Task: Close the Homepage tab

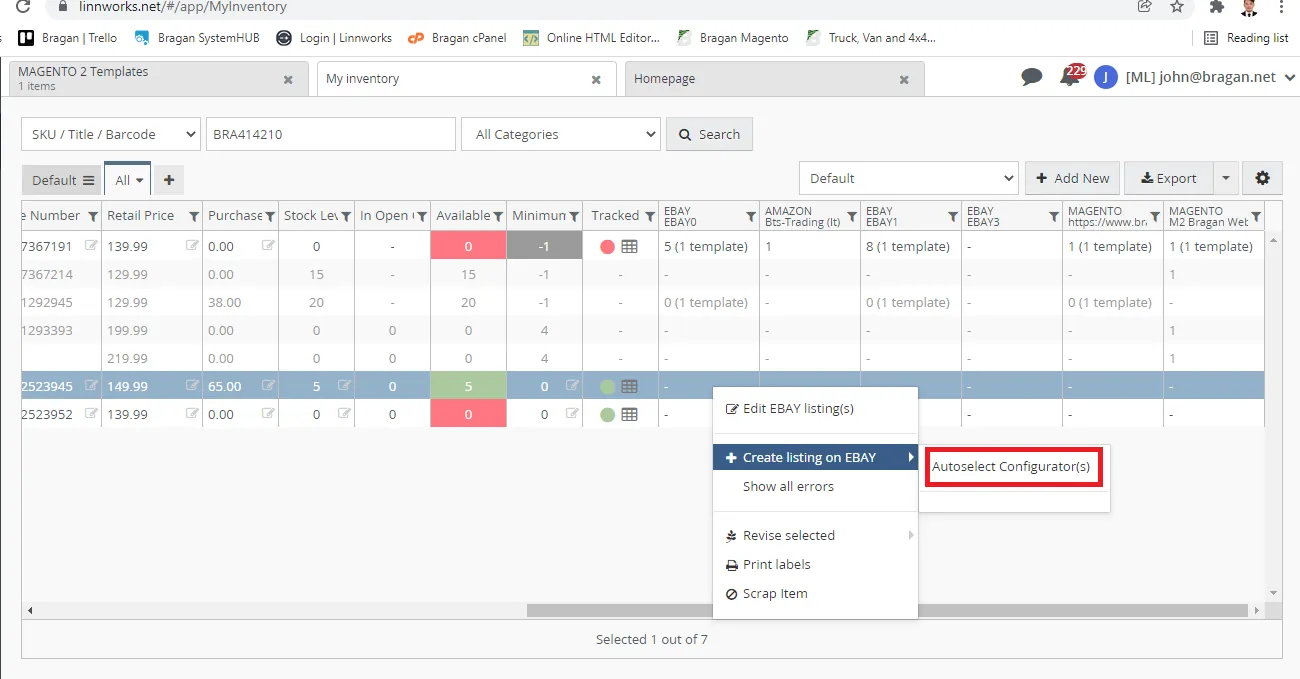Action: 904,80
